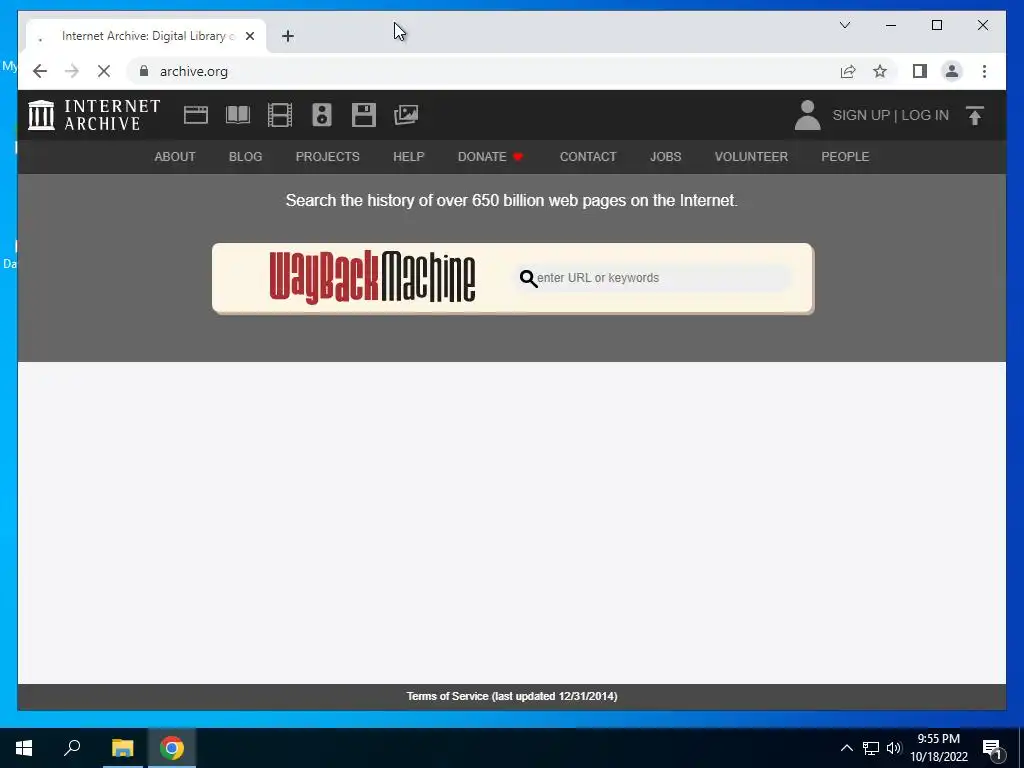Open the HELP menu item
Viewport: 1024px width, 768px height.
(408, 157)
